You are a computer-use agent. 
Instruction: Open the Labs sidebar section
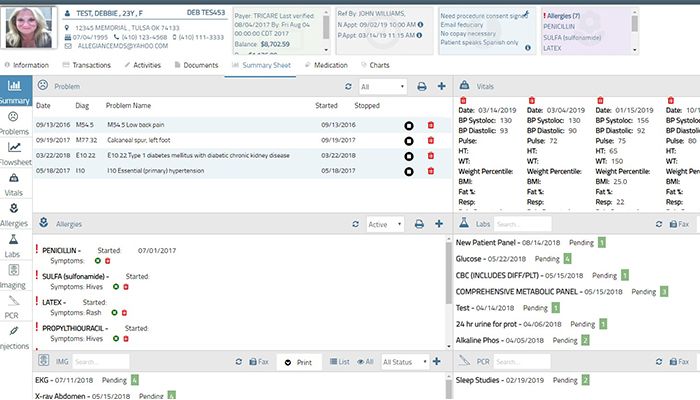[13, 246]
